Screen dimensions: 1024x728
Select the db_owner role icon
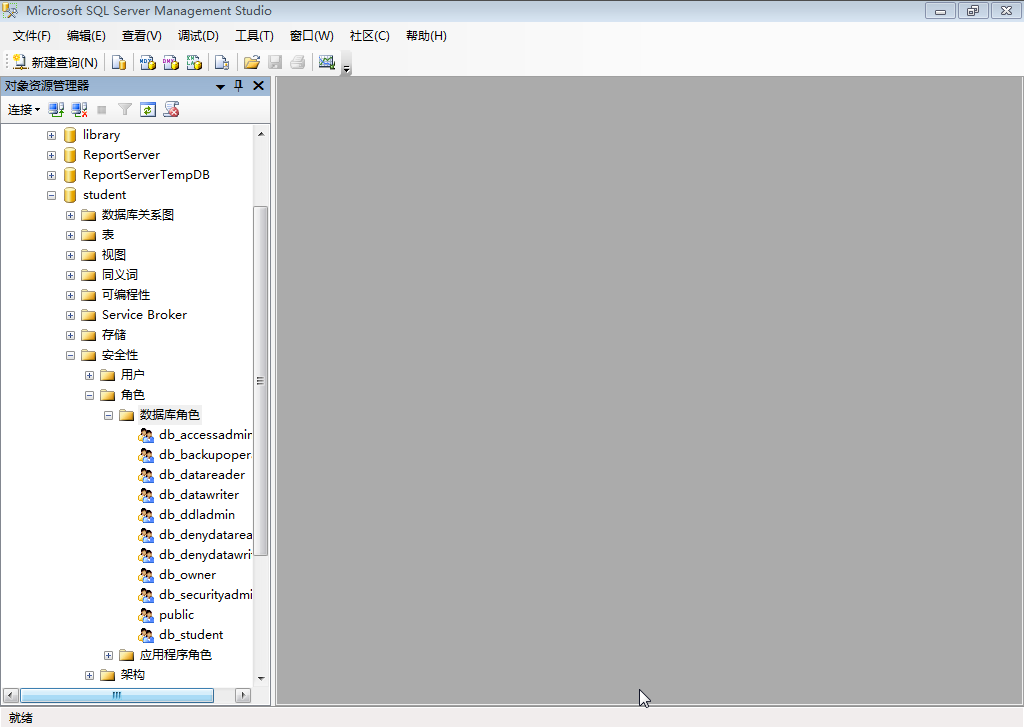click(146, 575)
